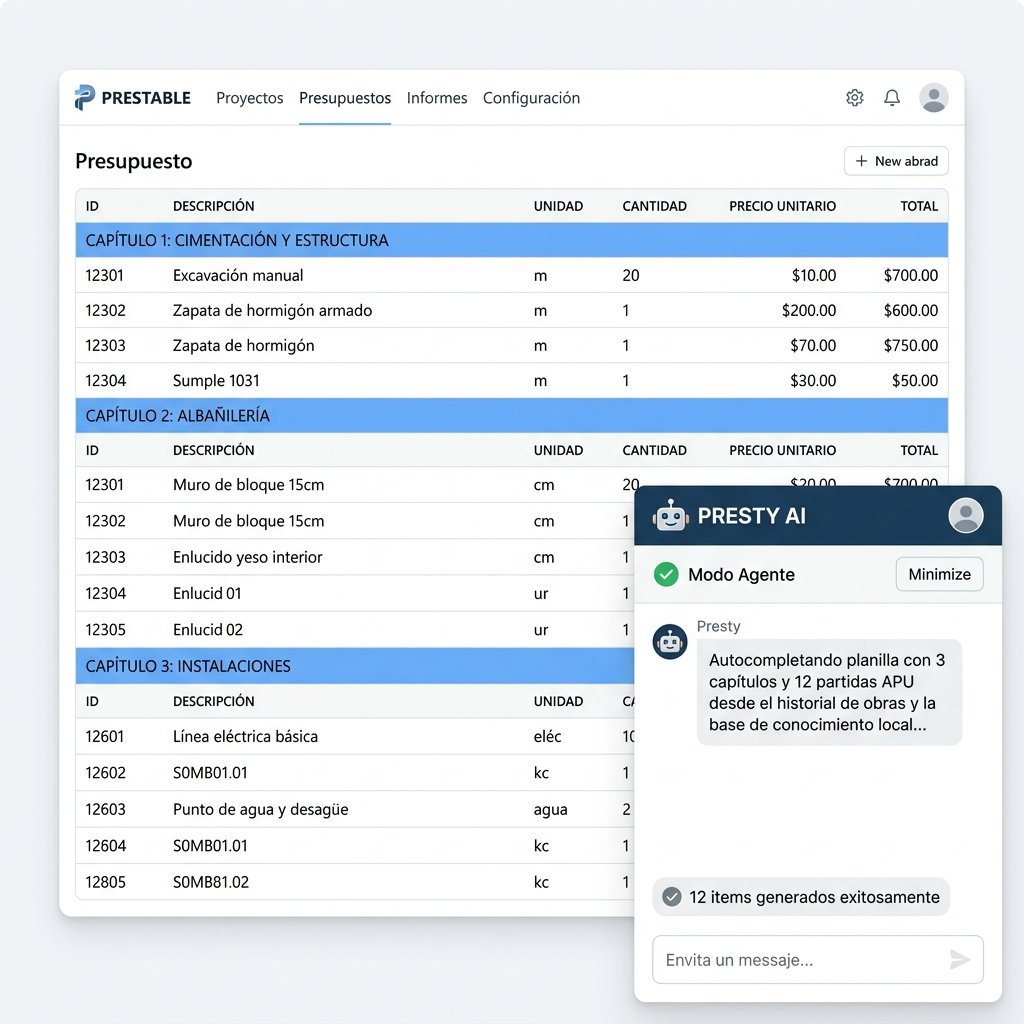Click the Autocompletando planilla chat message

[x=829, y=692]
